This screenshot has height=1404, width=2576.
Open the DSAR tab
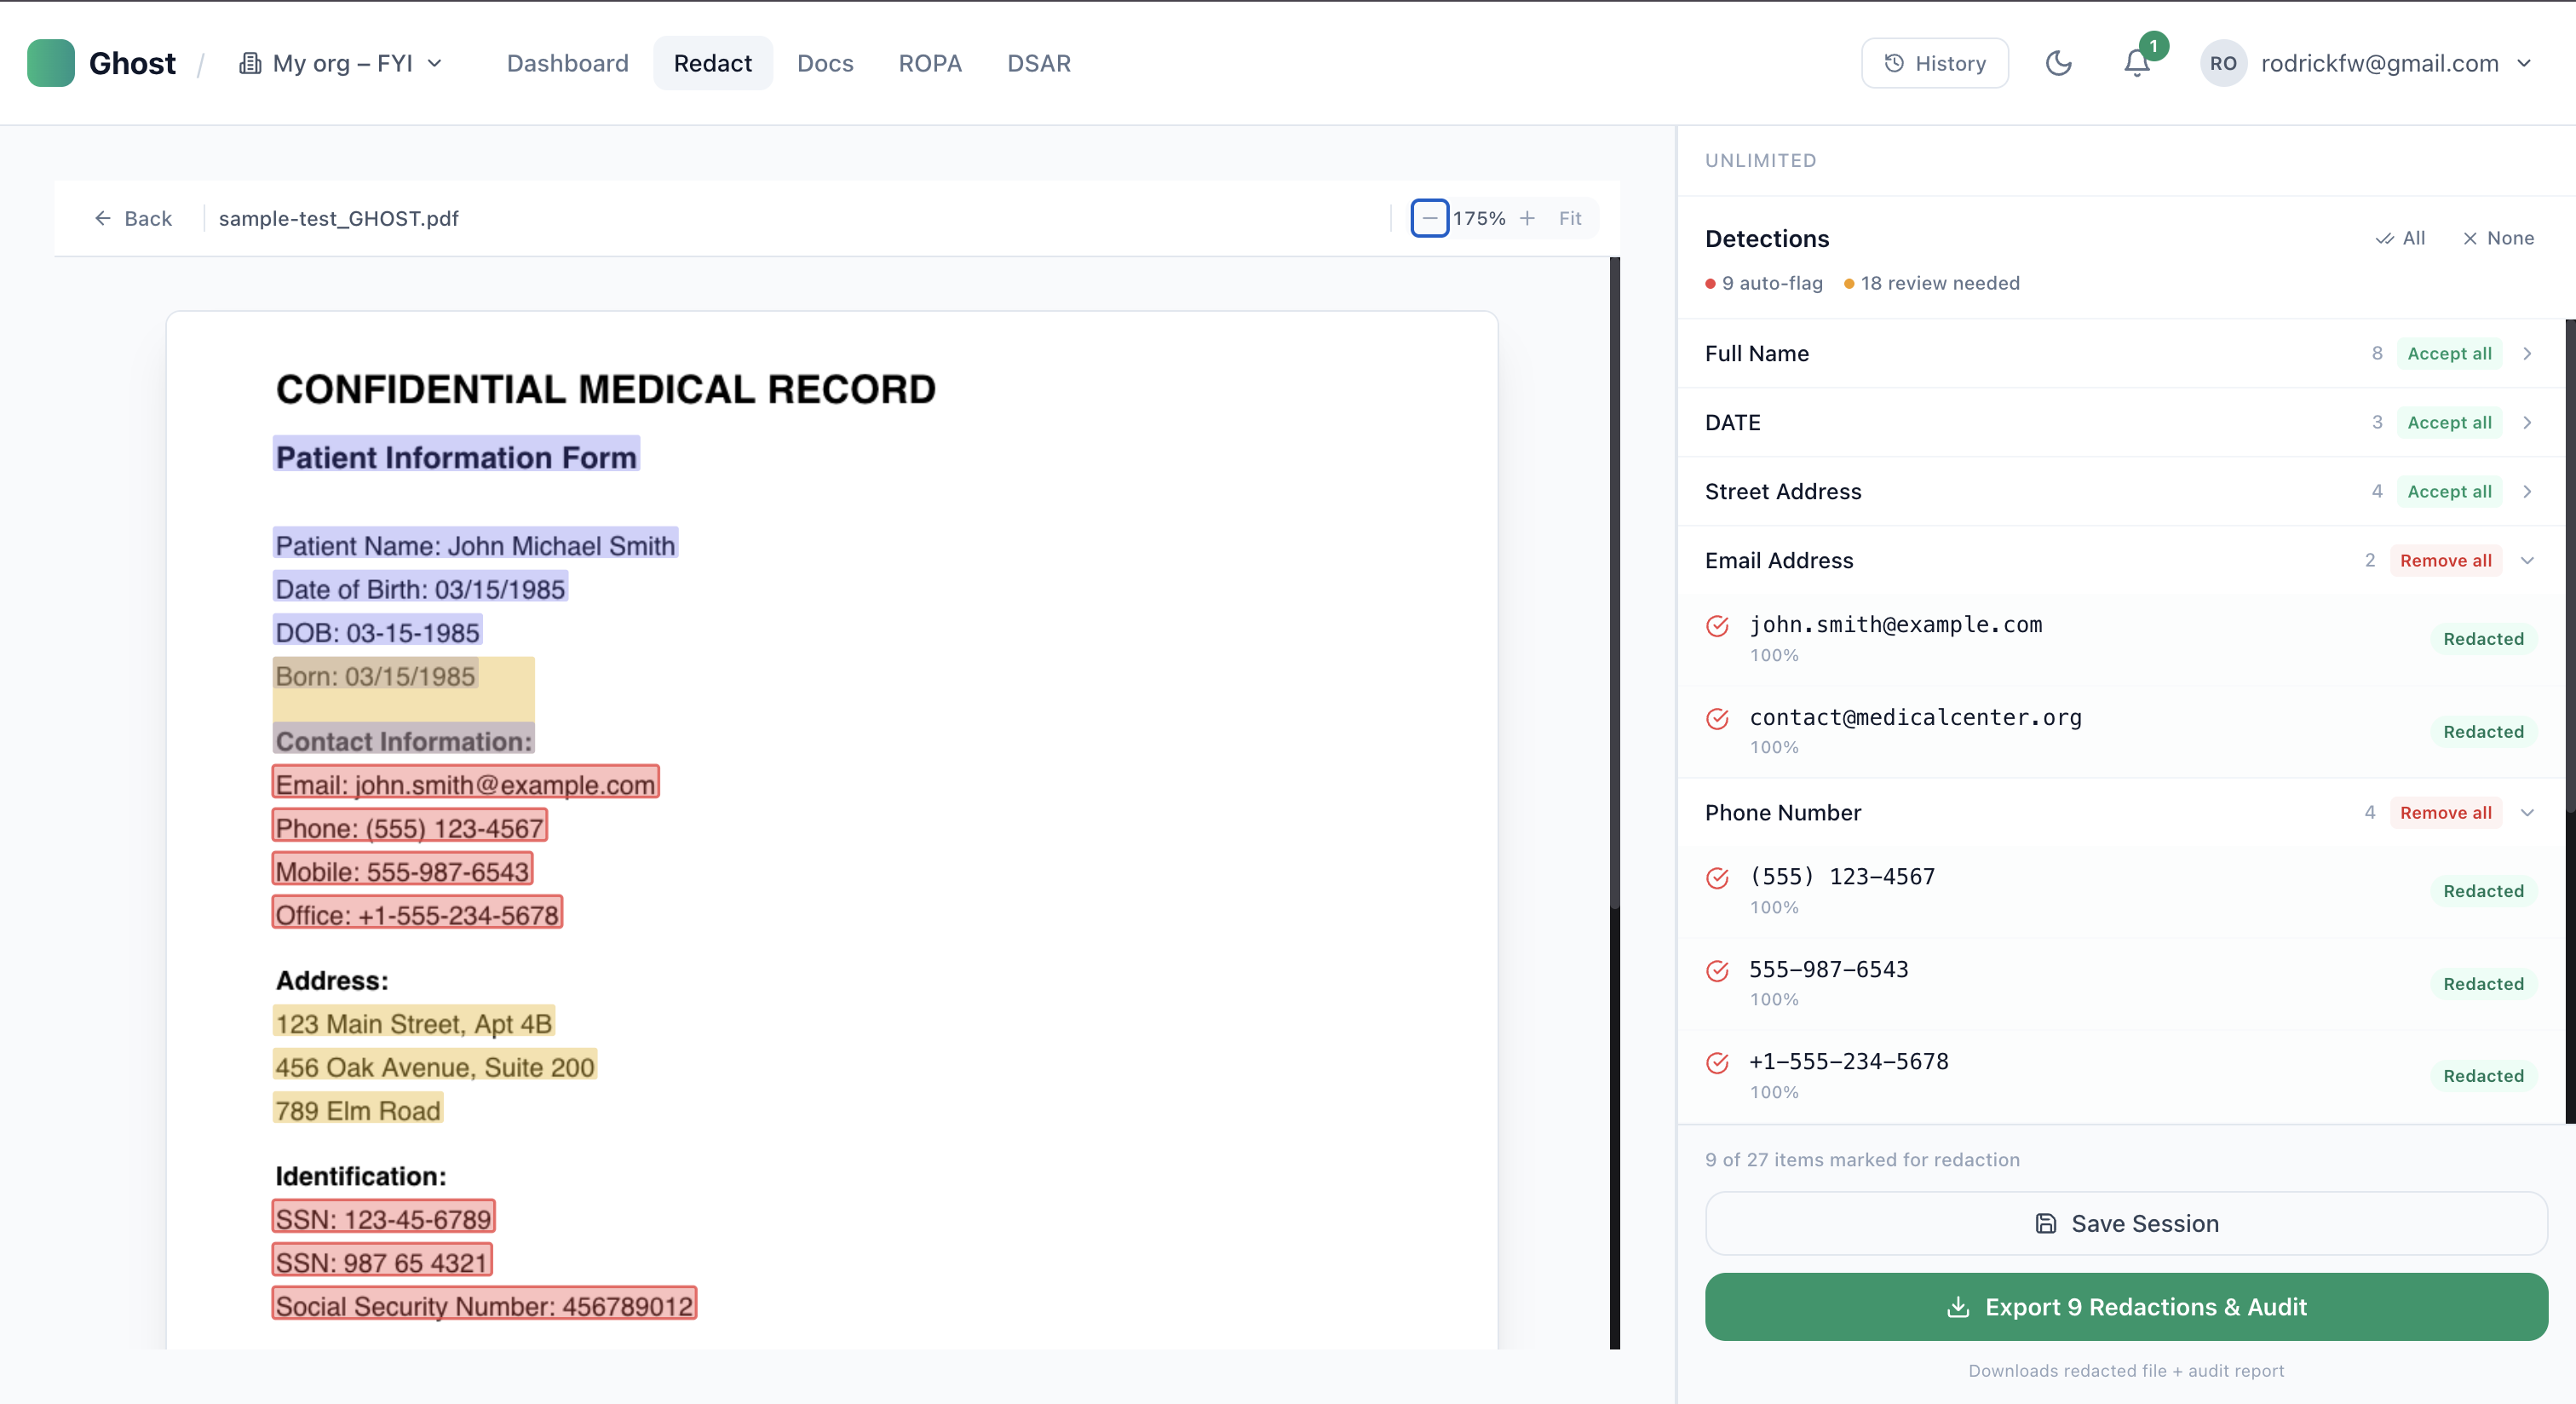(1038, 63)
